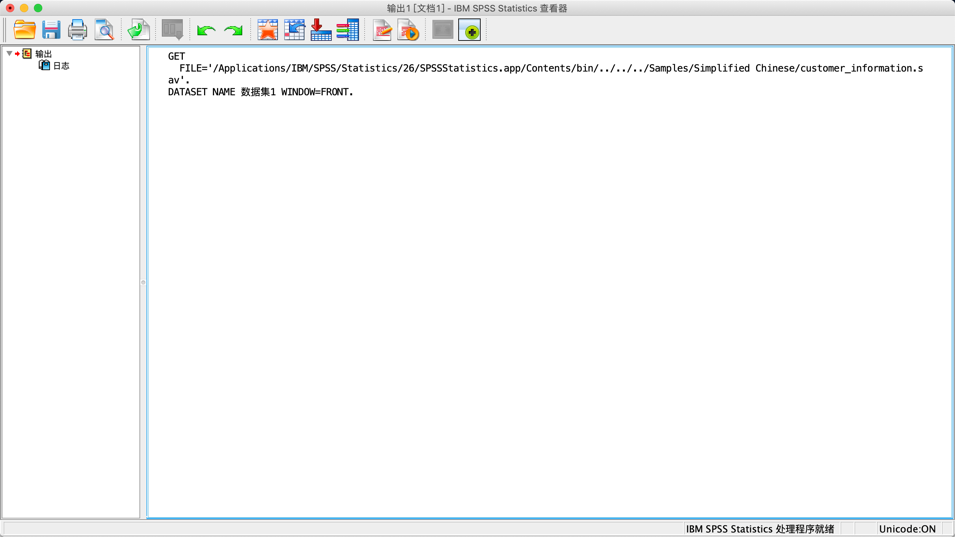Click the grayed designate window icon

point(443,30)
